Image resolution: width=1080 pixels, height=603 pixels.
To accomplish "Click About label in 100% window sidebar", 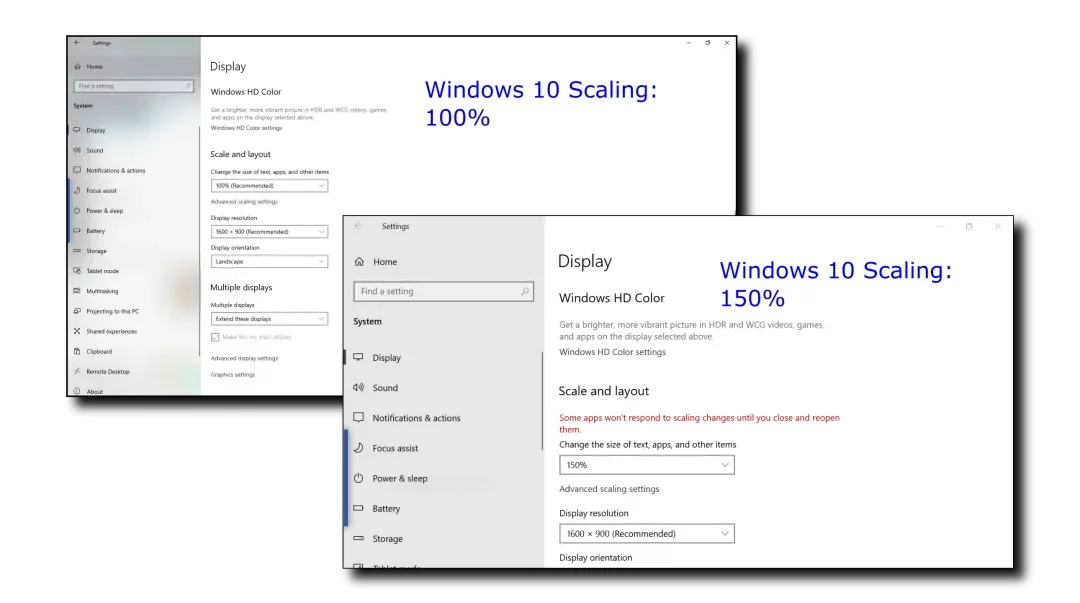I will pyautogui.click(x=94, y=391).
